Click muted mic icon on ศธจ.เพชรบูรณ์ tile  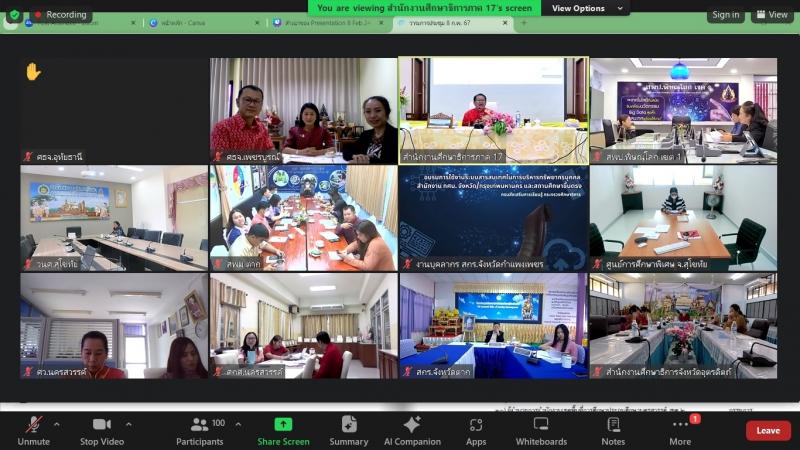[218, 157]
